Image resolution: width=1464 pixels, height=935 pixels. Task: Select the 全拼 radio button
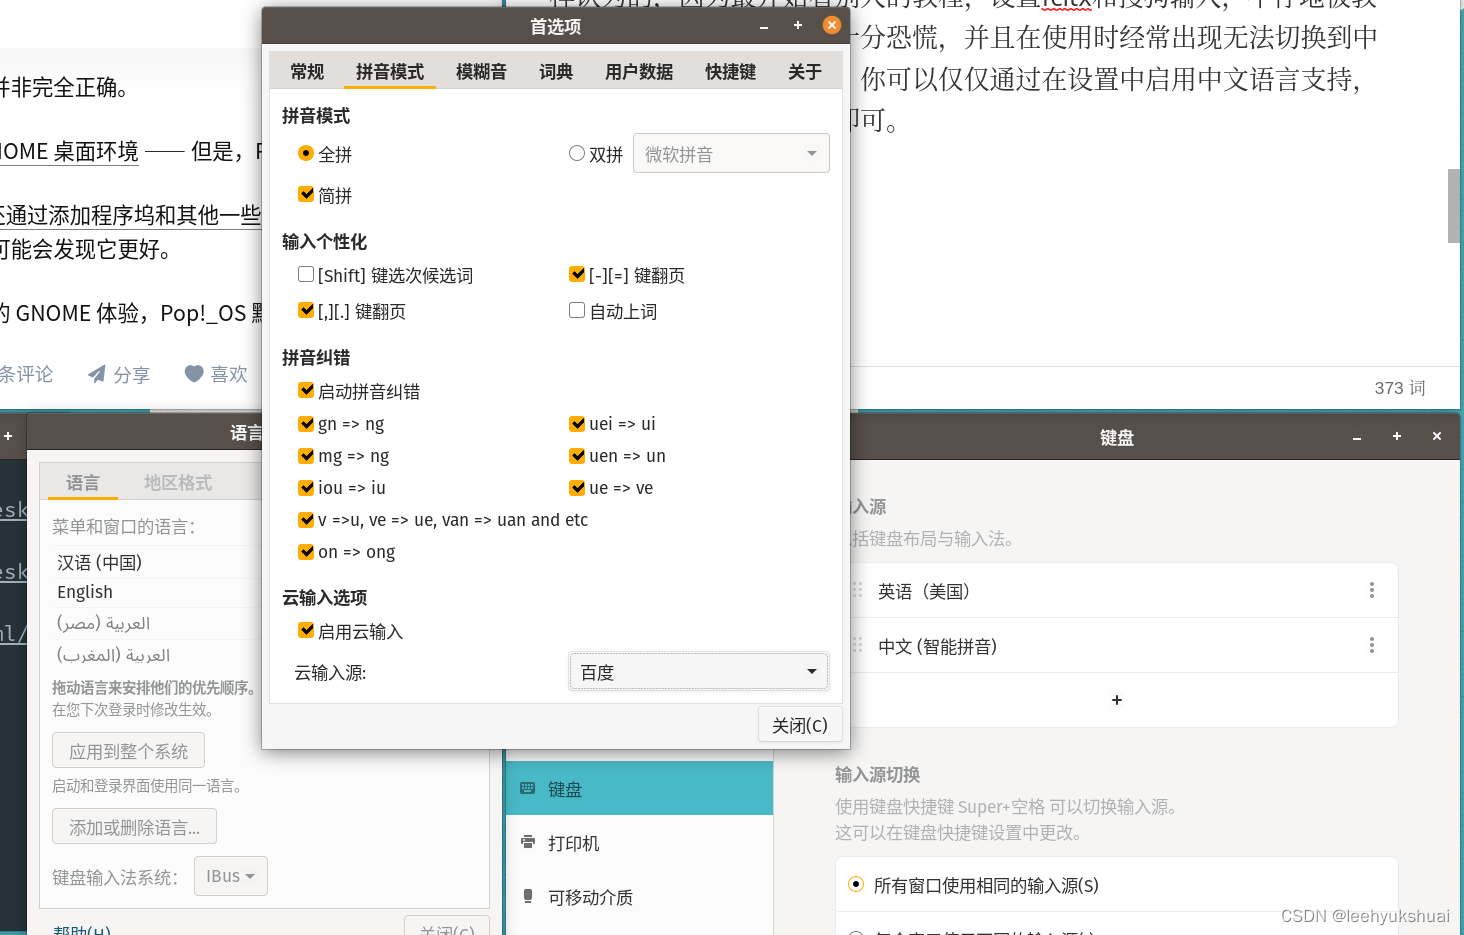coord(306,154)
